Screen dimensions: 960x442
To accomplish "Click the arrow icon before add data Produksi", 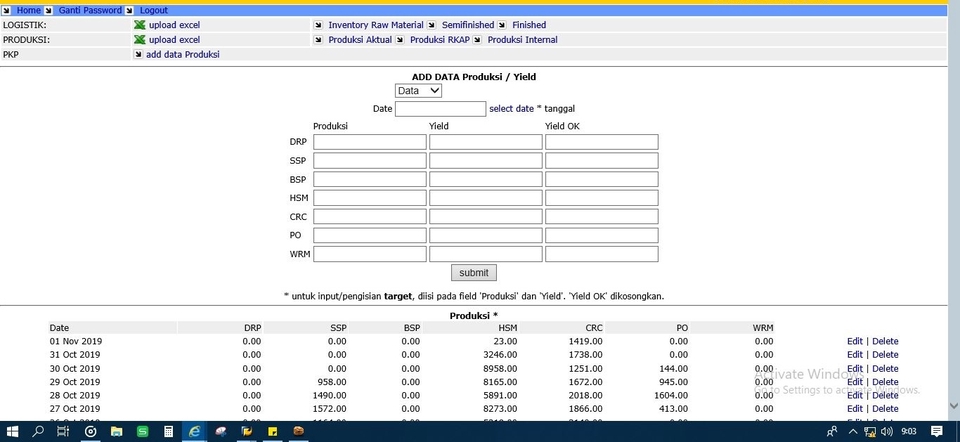I will [138, 54].
